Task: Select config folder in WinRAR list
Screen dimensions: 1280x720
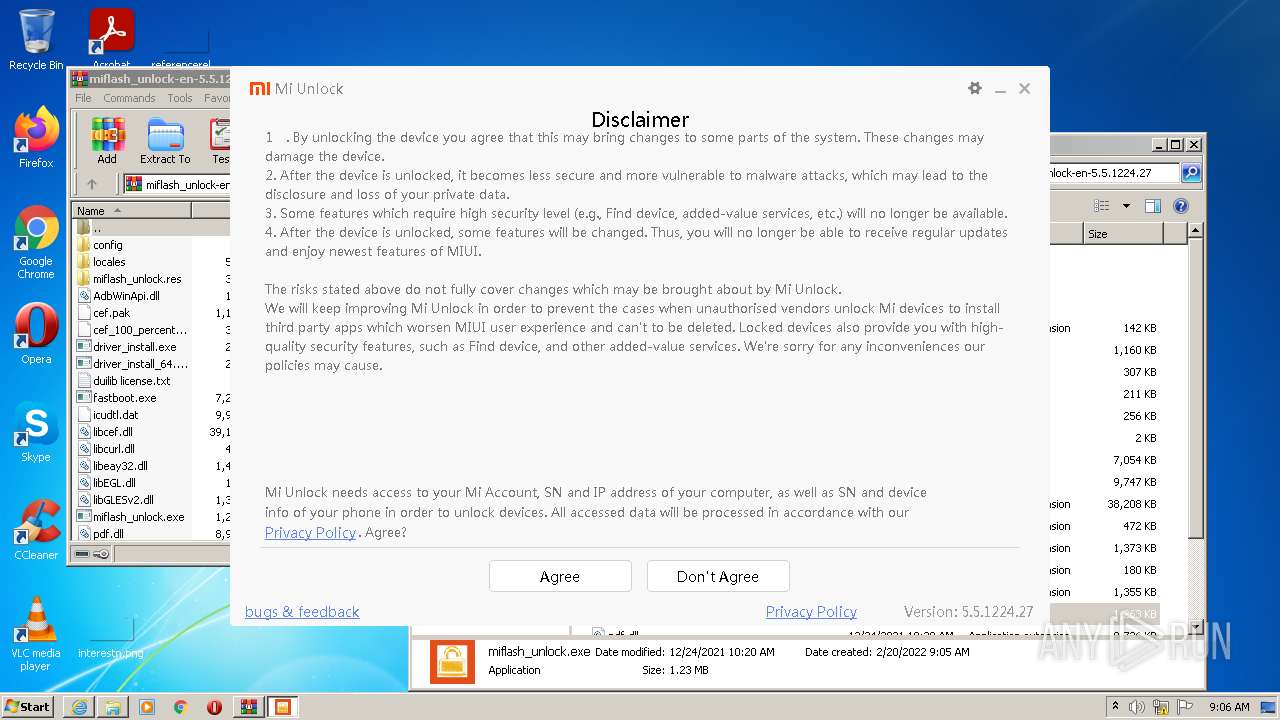Action: 108,244
